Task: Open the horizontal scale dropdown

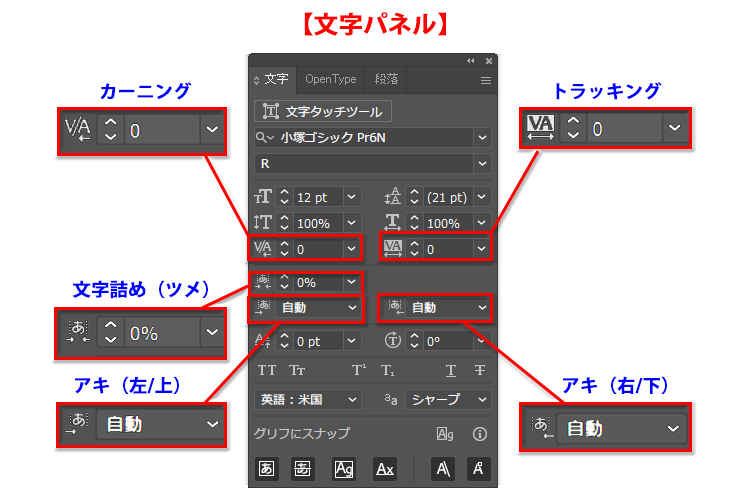Action: click(482, 223)
